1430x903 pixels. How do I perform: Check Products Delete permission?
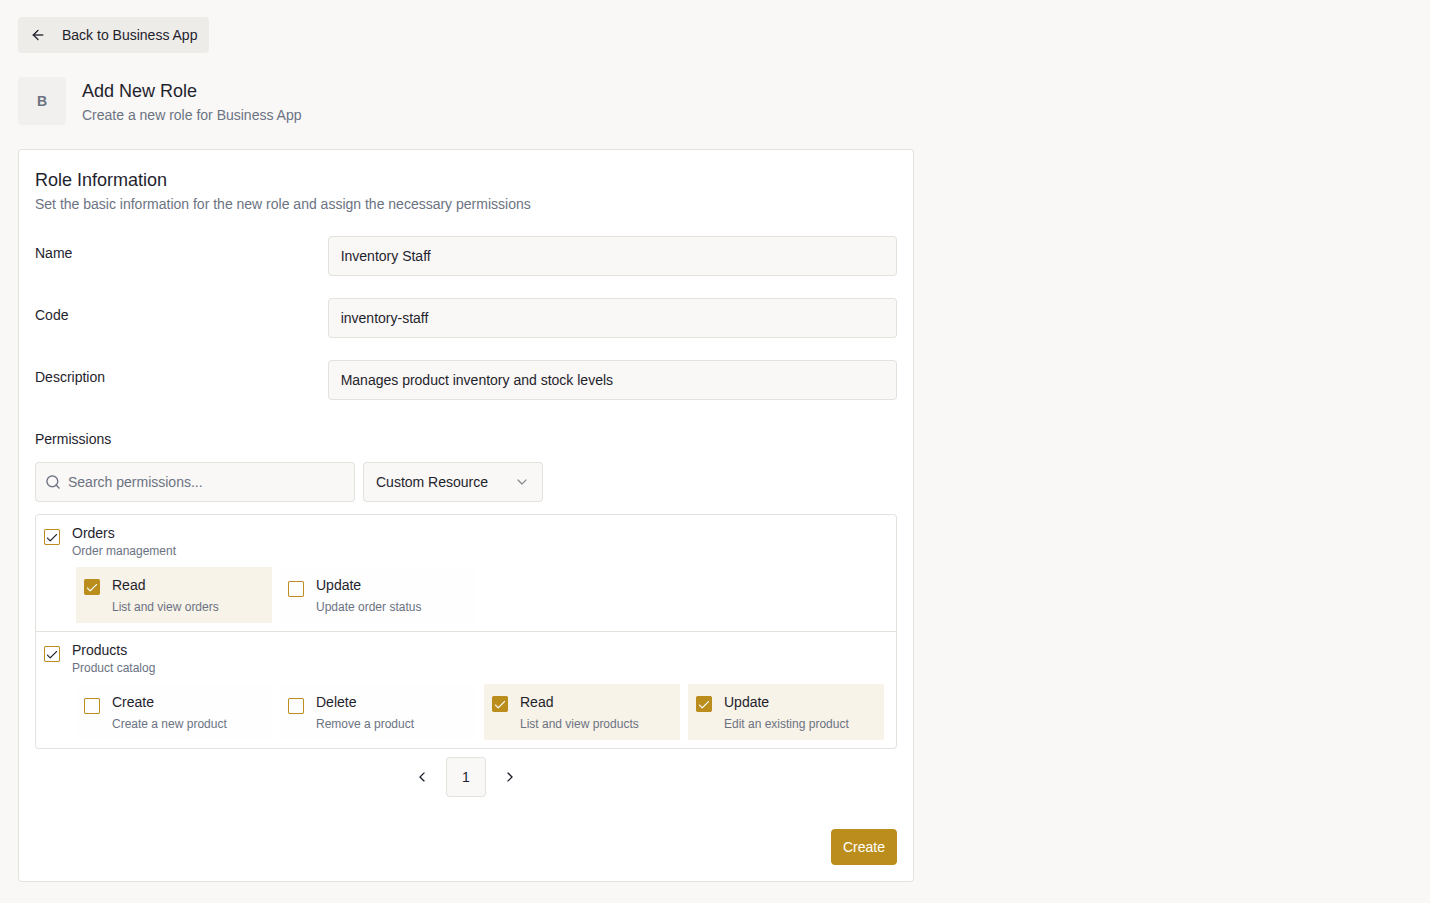(x=296, y=706)
